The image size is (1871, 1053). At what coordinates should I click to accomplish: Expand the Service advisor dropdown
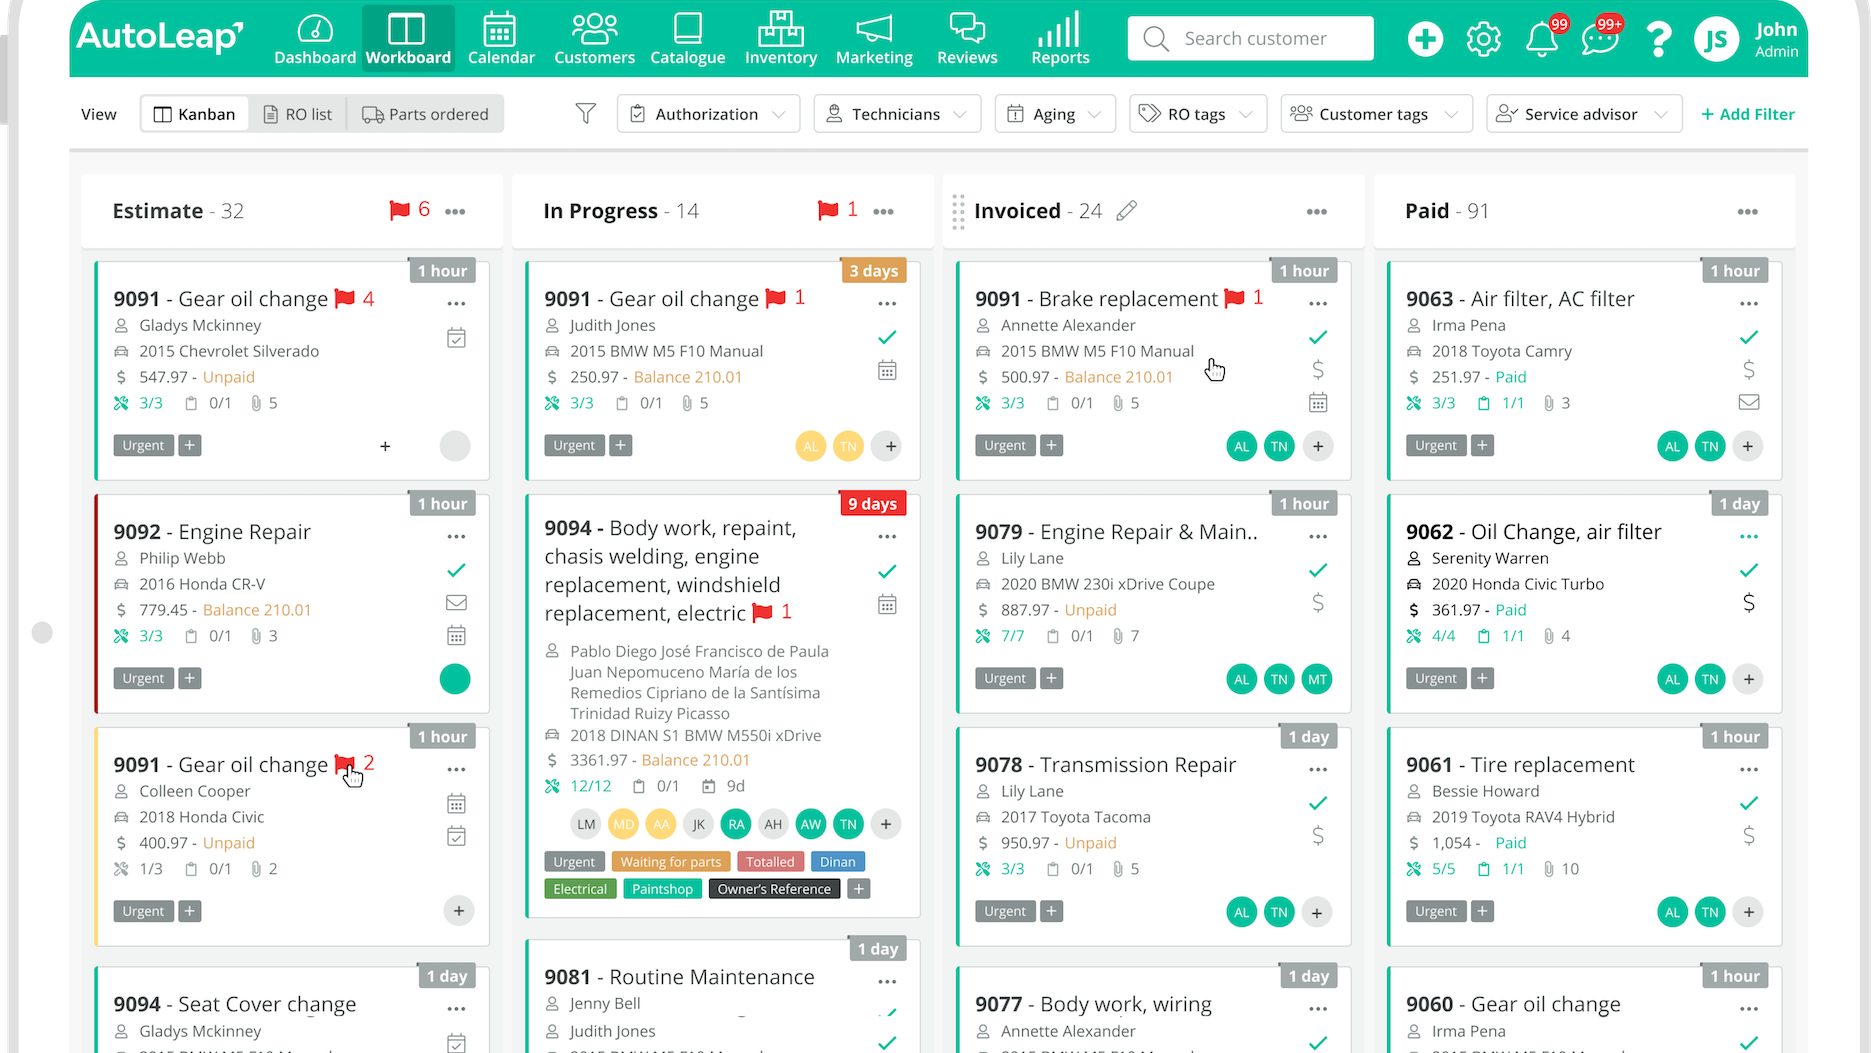click(x=1584, y=114)
